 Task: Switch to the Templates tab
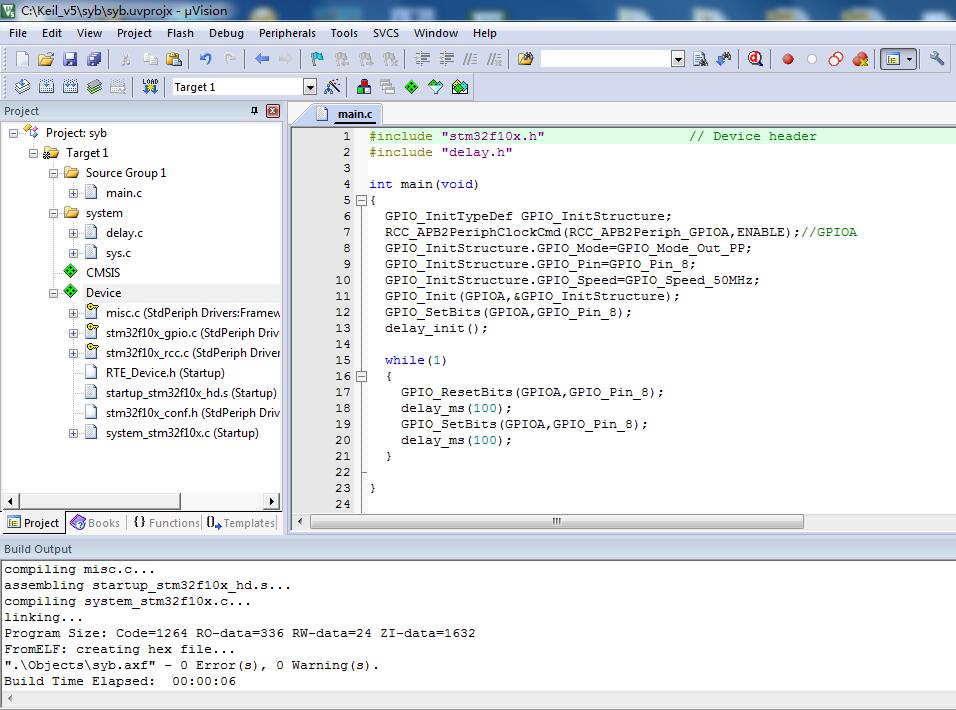[x=240, y=523]
